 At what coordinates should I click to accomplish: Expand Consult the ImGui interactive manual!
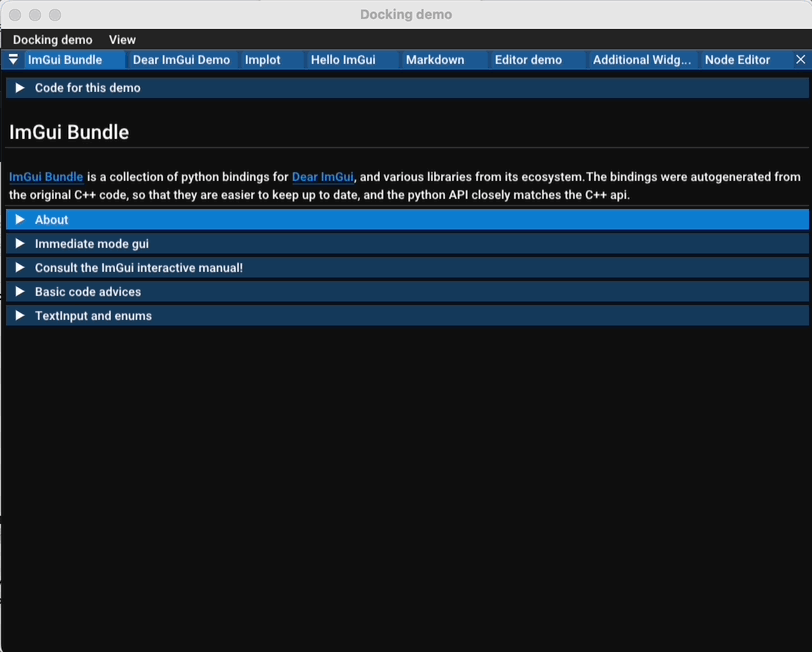pos(407,268)
